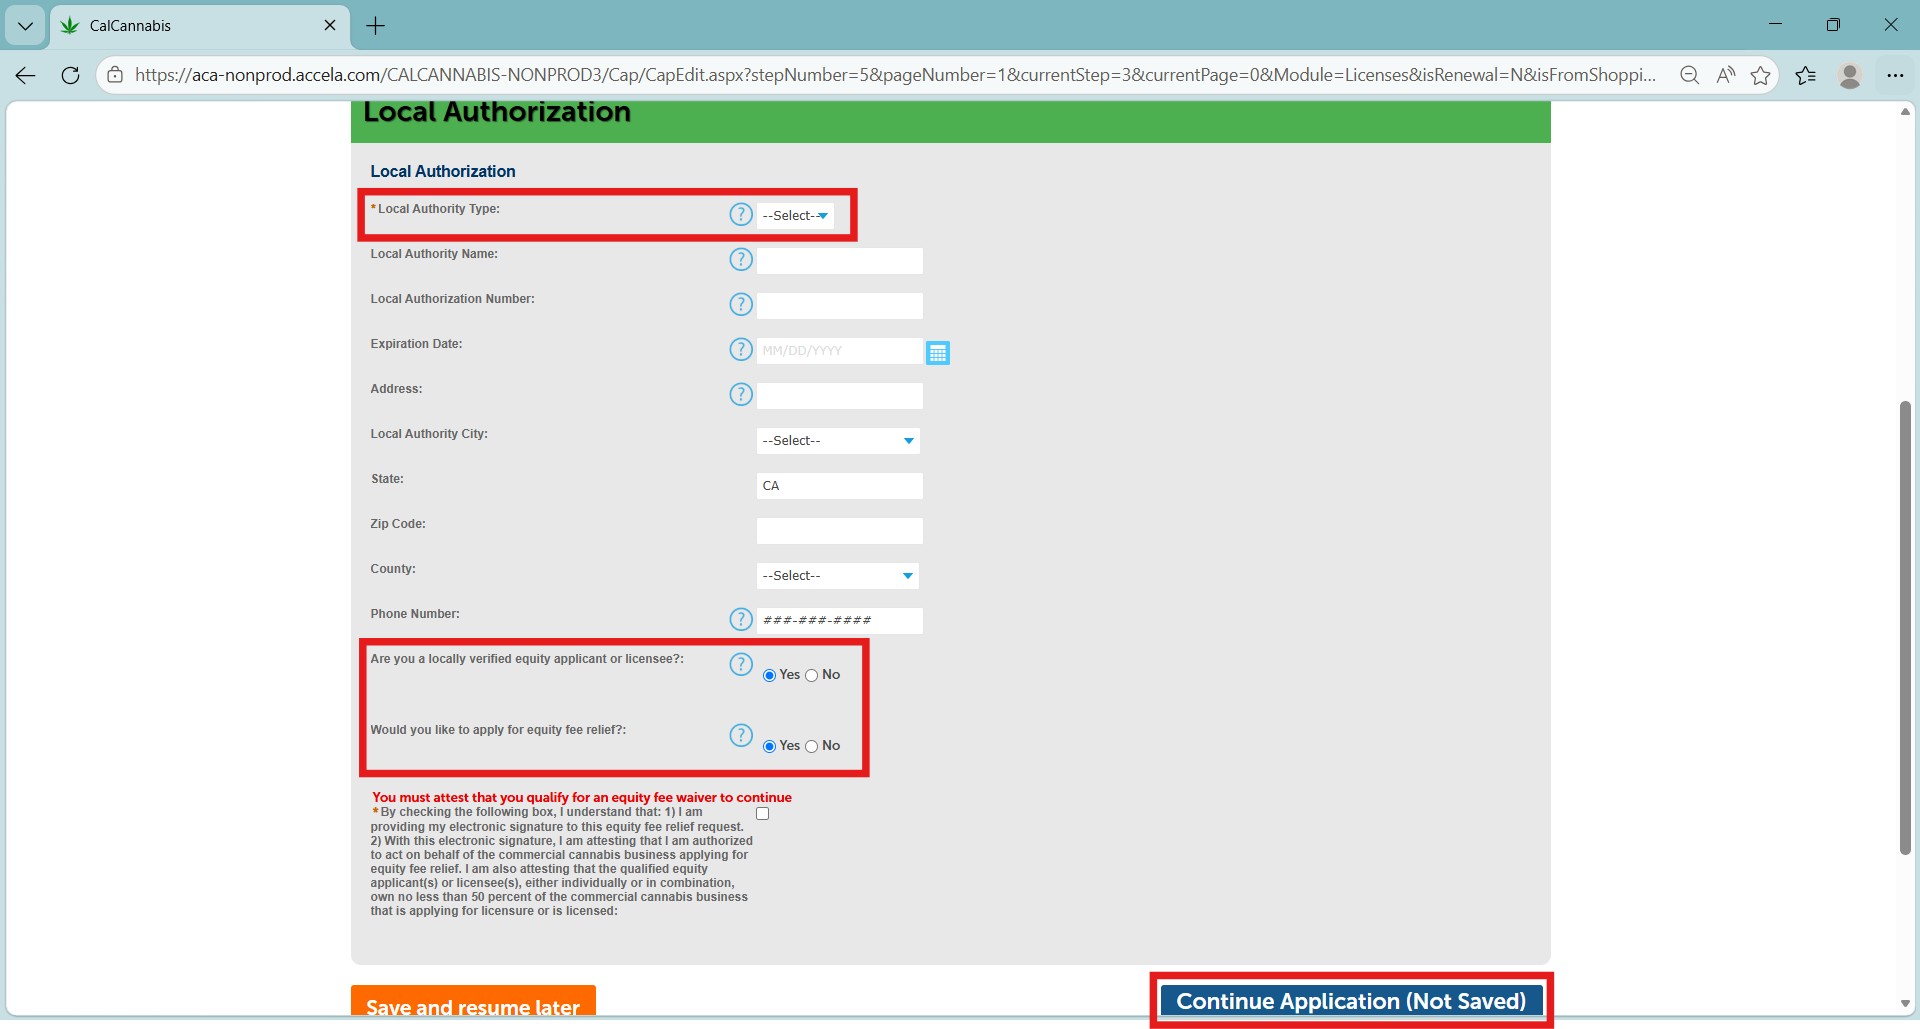The width and height of the screenshot is (1920, 1029).
Task: Select No for locally verified equity applicant
Action: tap(811, 676)
